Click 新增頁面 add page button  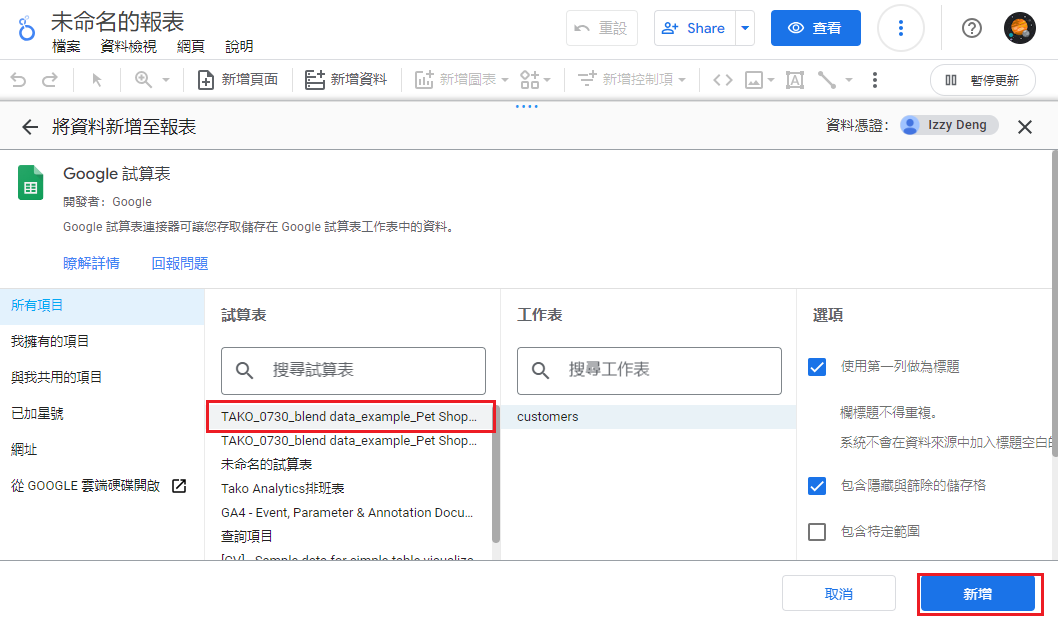[238, 80]
